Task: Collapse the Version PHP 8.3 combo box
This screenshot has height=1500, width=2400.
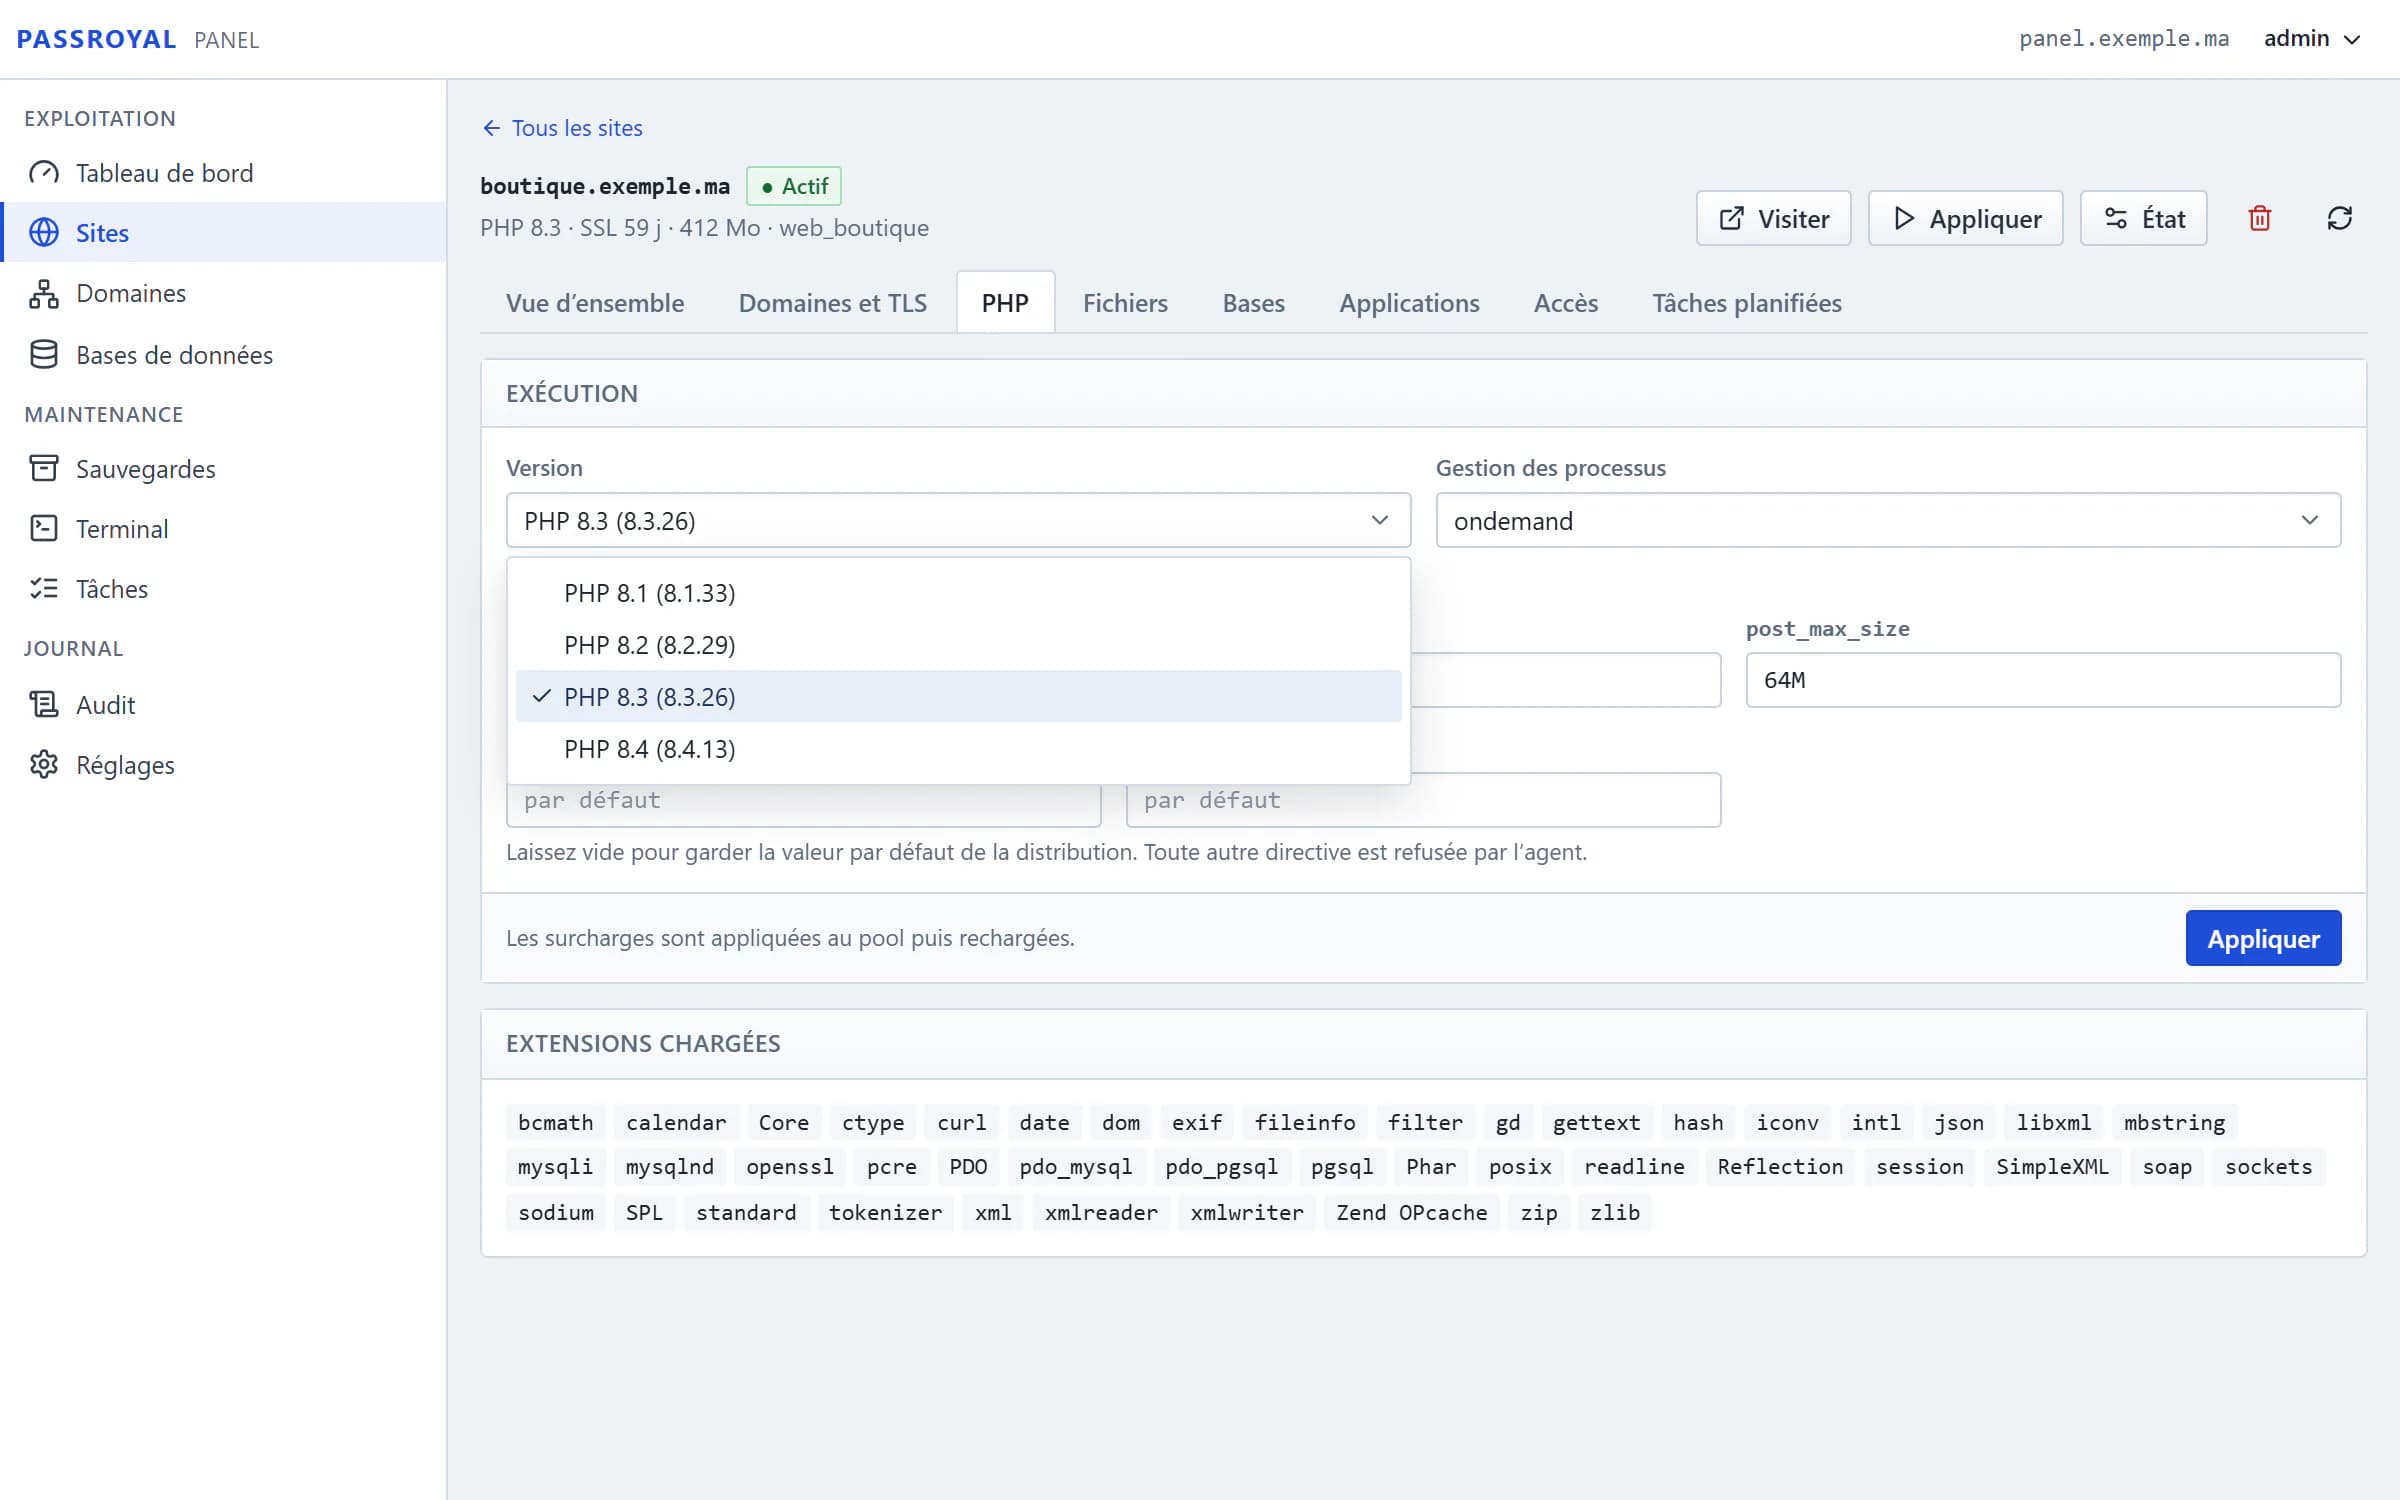Action: coord(958,520)
